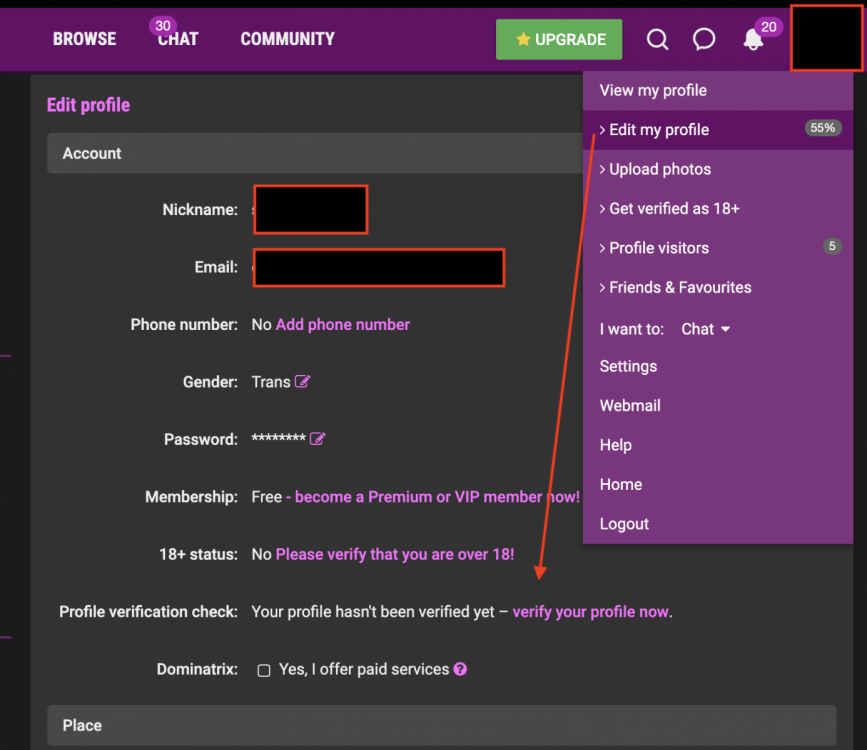Follow the 'verify your profile now' link
Viewport: 867px width, 750px height.
[590, 611]
